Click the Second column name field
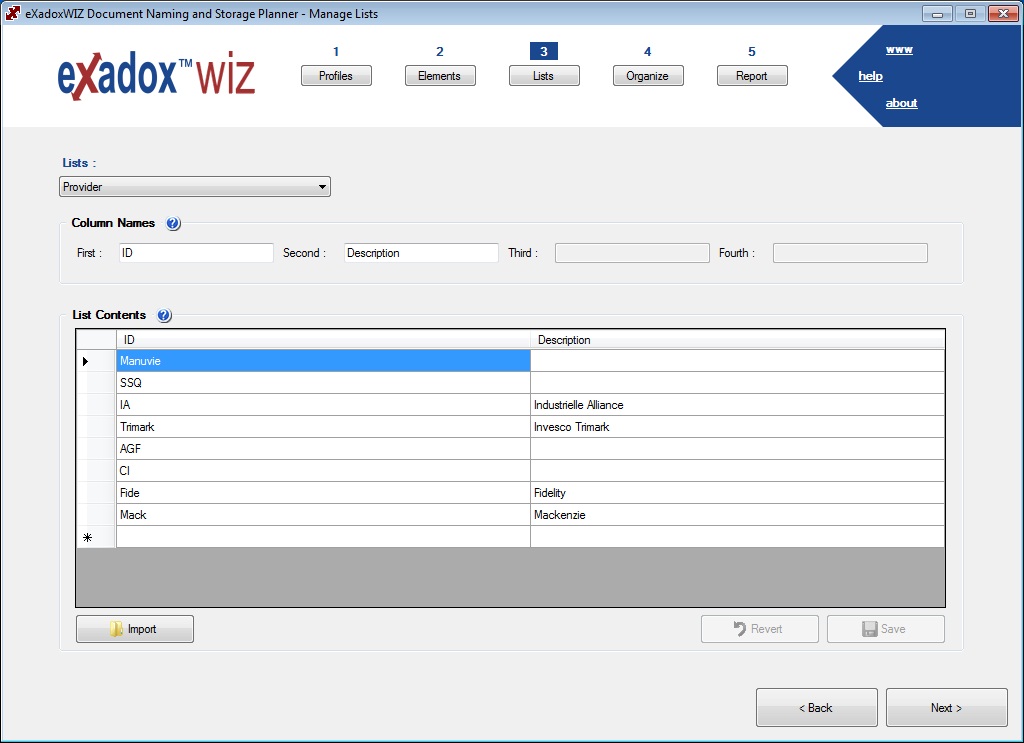This screenshot has width=1024, height=743. pyautogui.click(x=421, y=254)
